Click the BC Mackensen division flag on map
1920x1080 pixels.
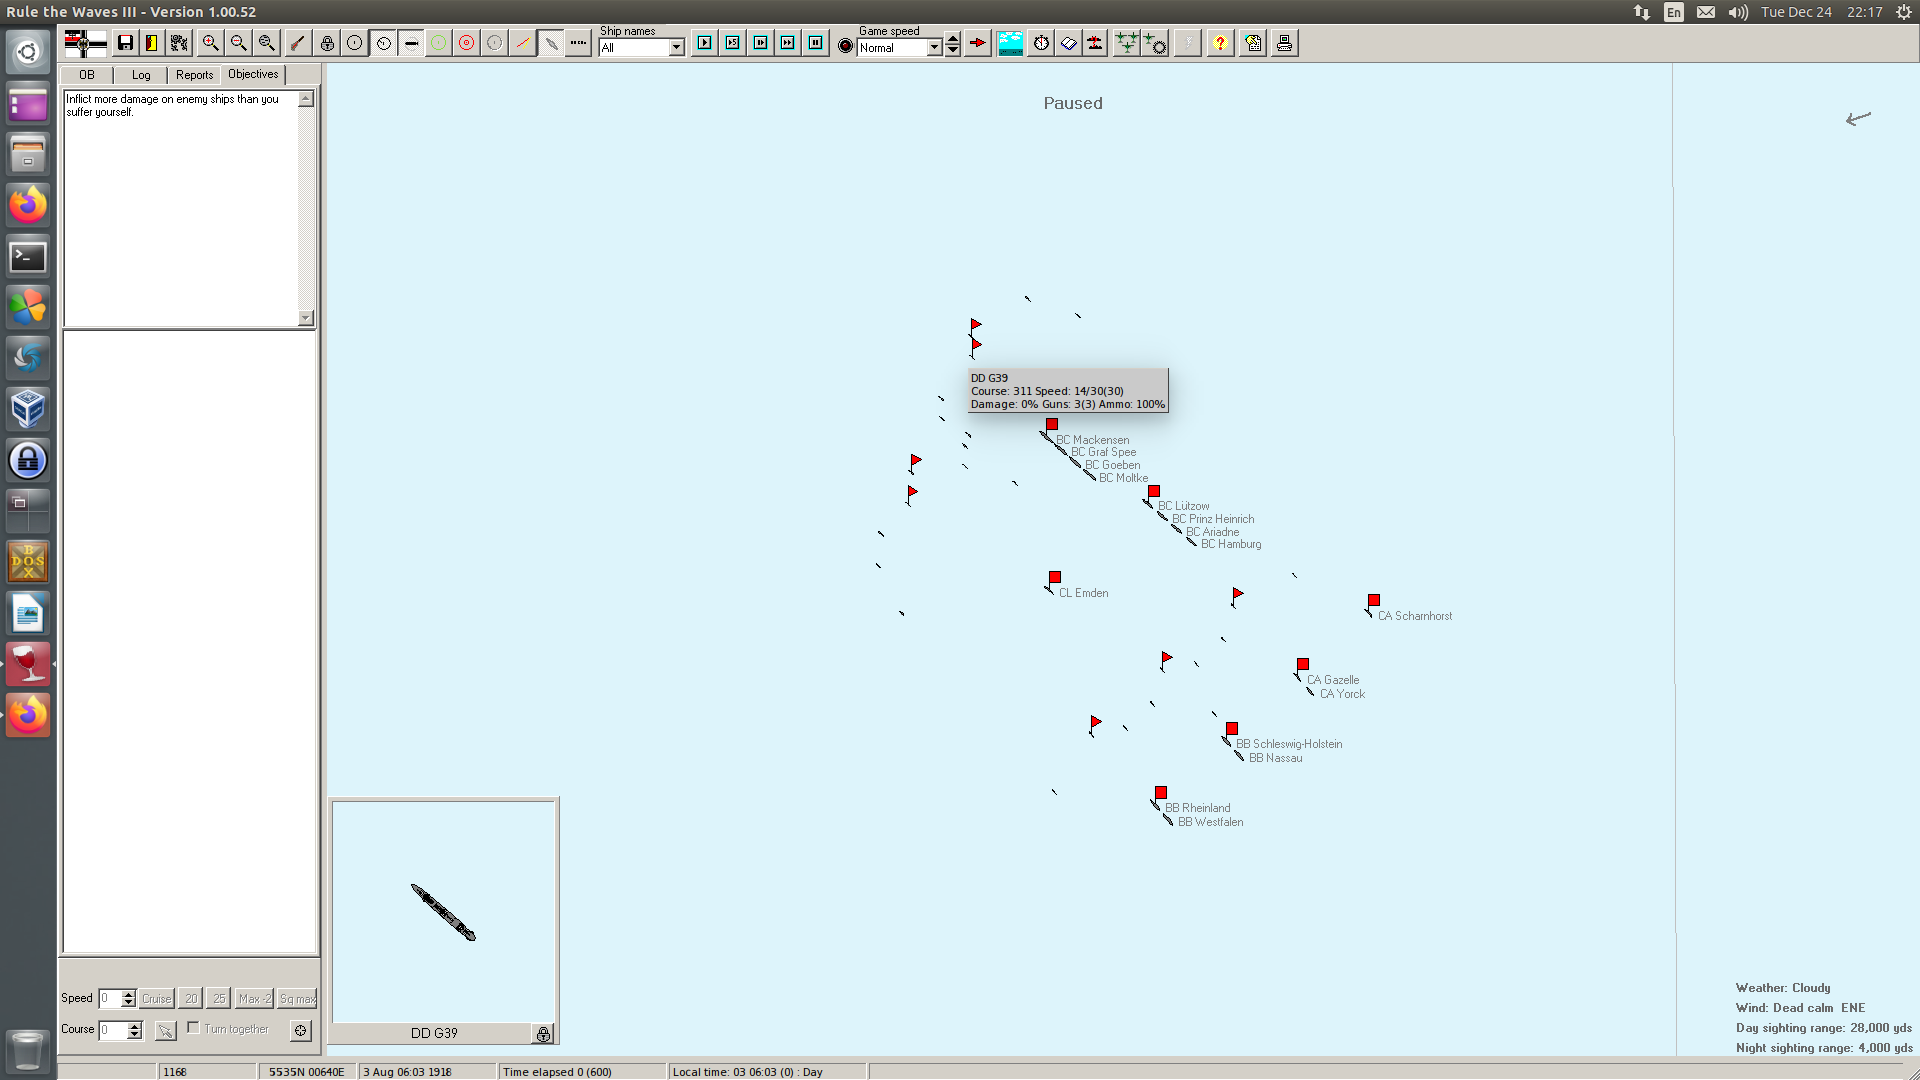[1052, 425]
